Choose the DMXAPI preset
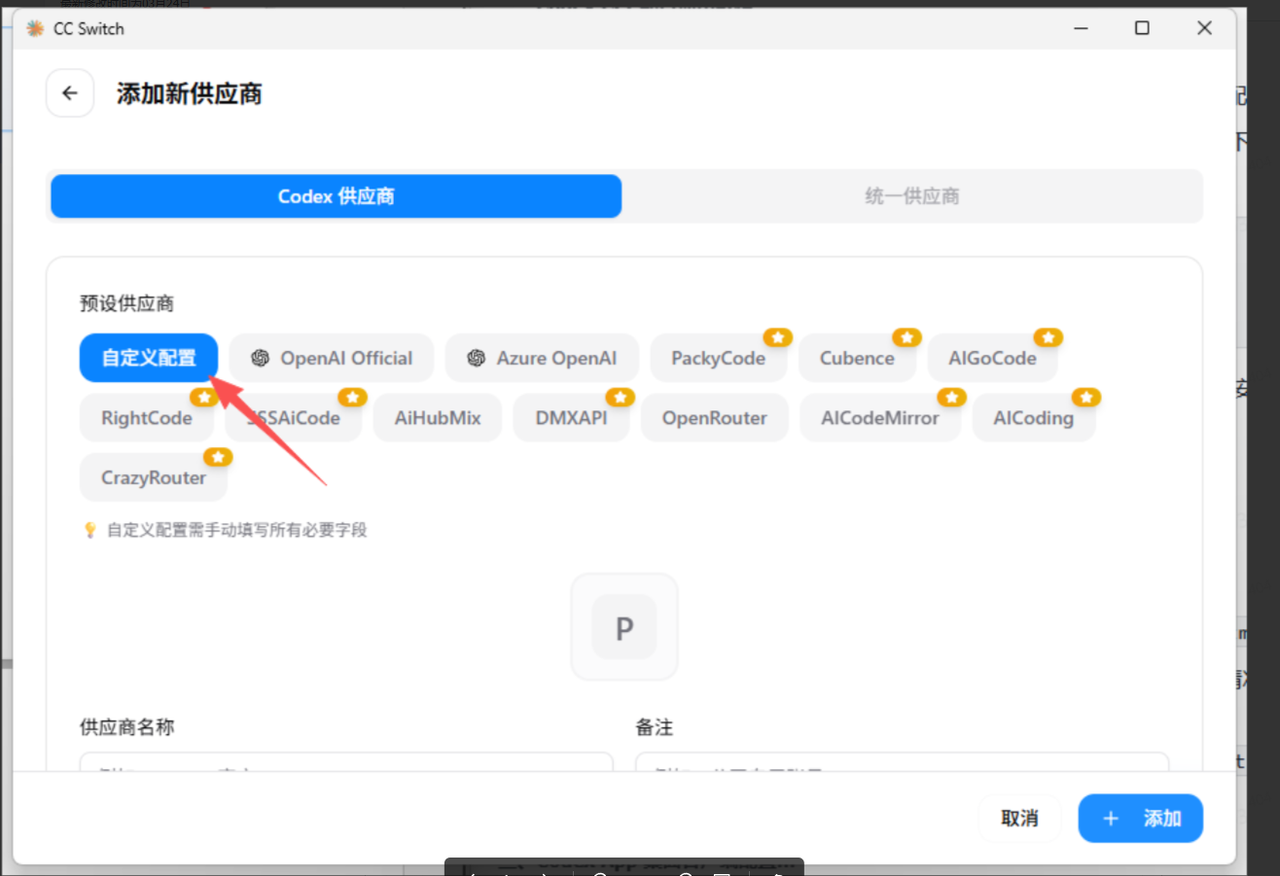 (x=571, y=418)
